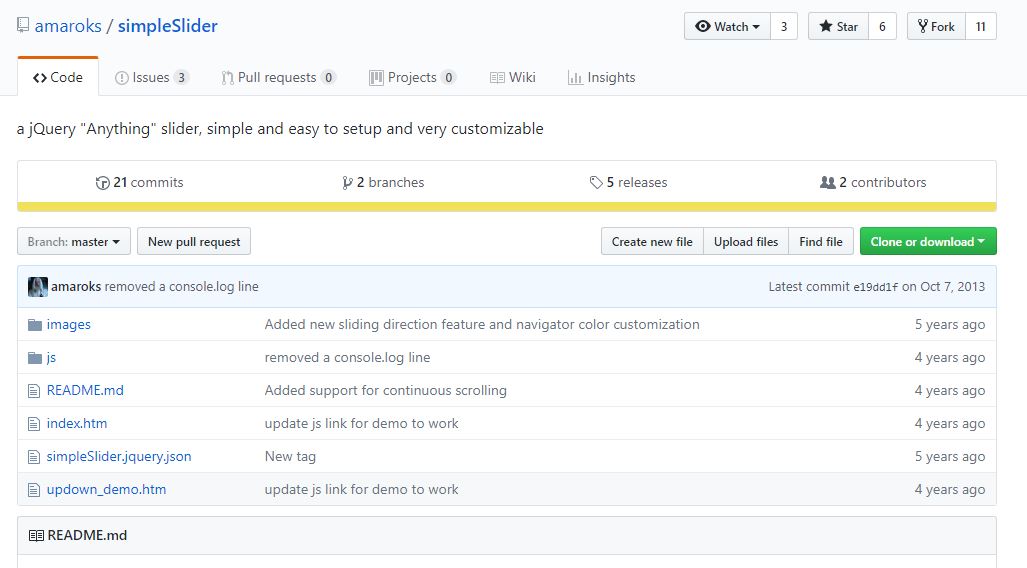Open the simpleSlider repository name link
This screenshot has width=1027, height=568.
point(168,26)
